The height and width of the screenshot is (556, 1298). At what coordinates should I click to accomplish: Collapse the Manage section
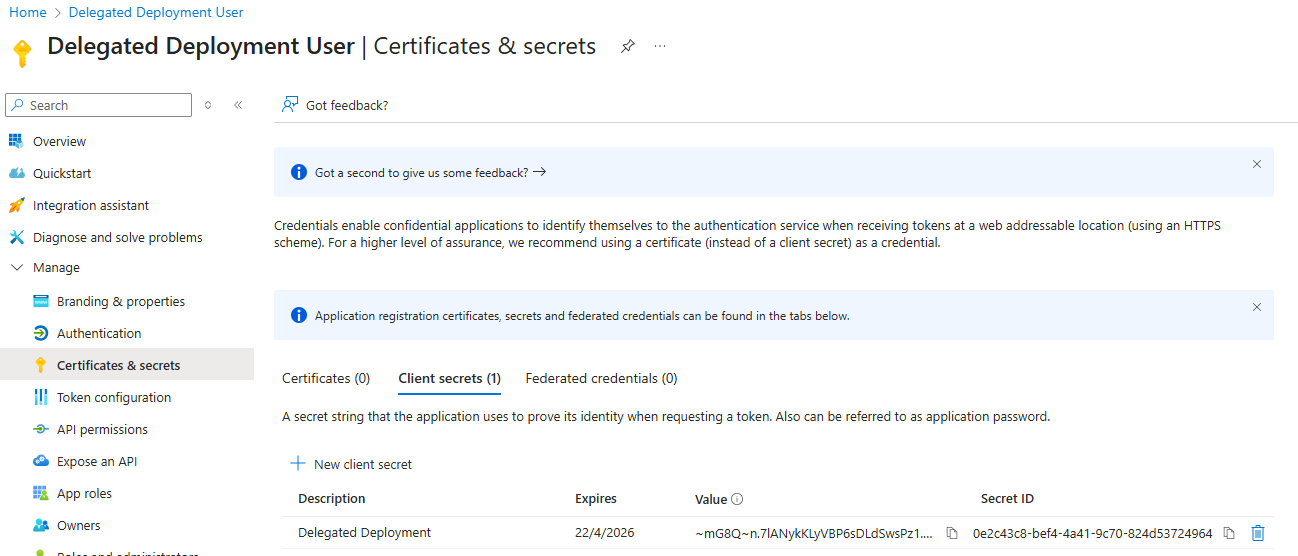17,268
